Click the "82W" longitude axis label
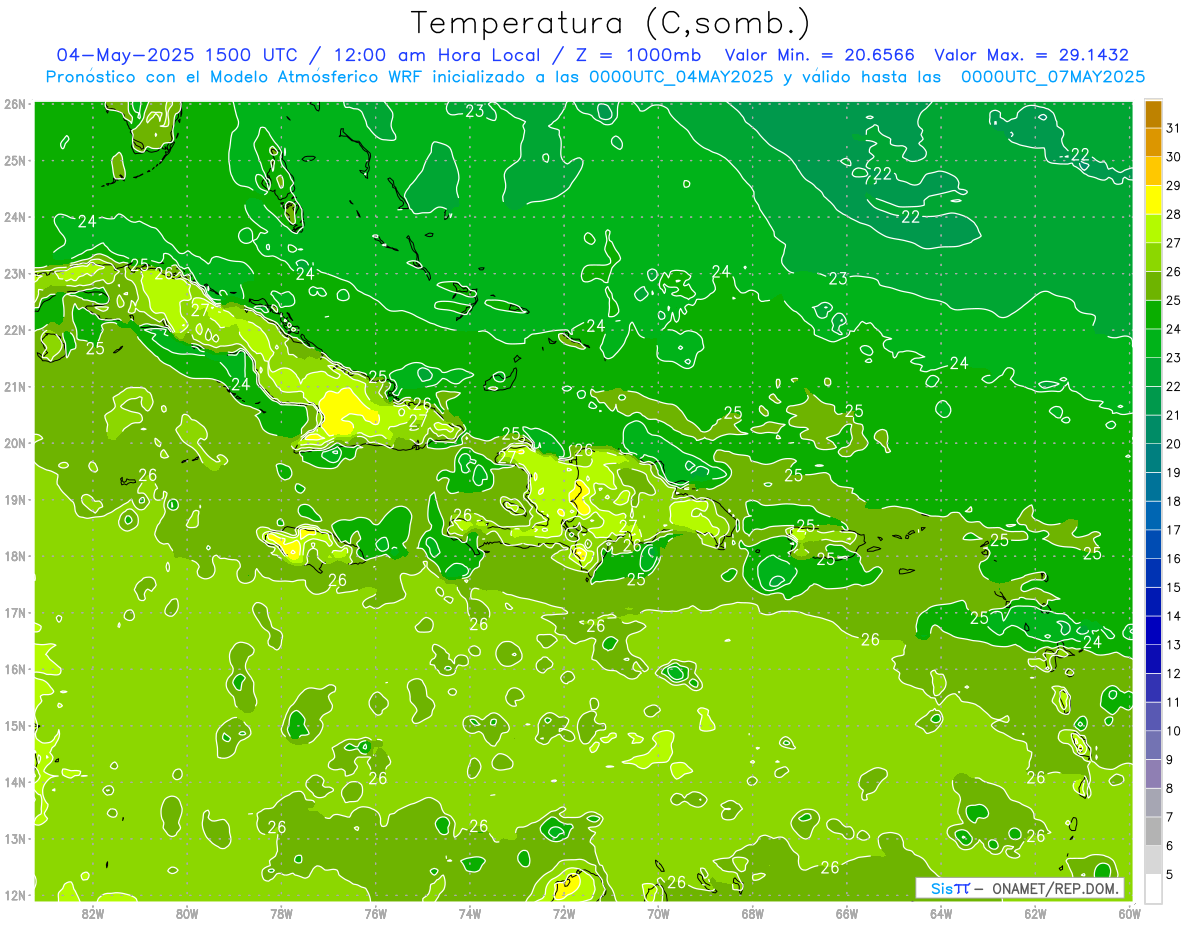 click(x=92, y=913)
